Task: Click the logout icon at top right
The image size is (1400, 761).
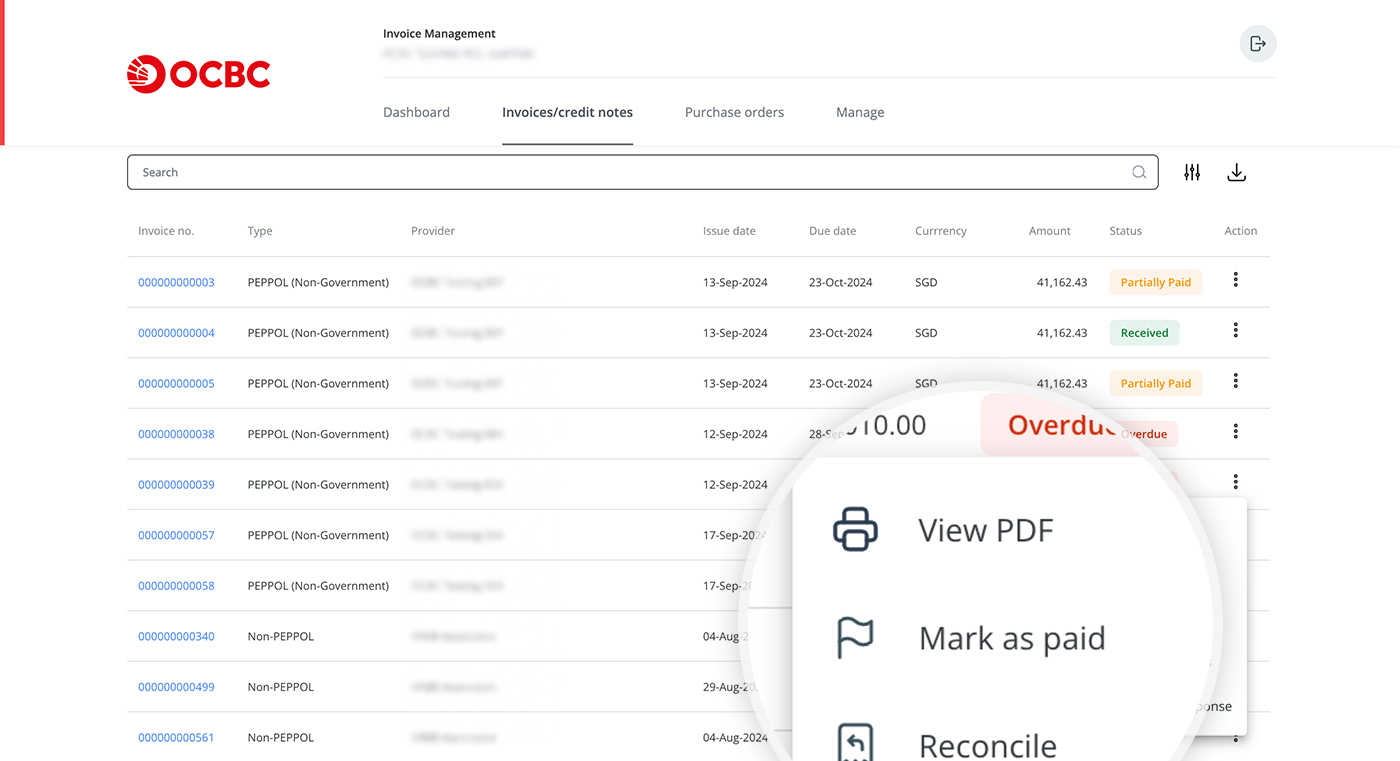Action: (1258, 44)
